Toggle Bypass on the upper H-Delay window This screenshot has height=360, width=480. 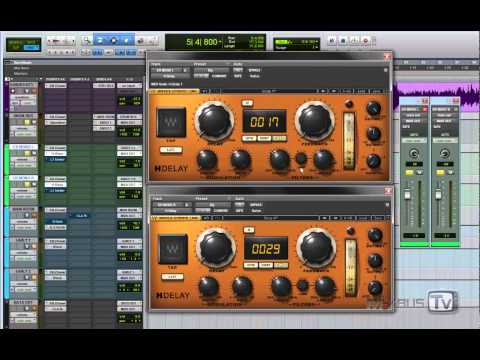coord(255,70)
